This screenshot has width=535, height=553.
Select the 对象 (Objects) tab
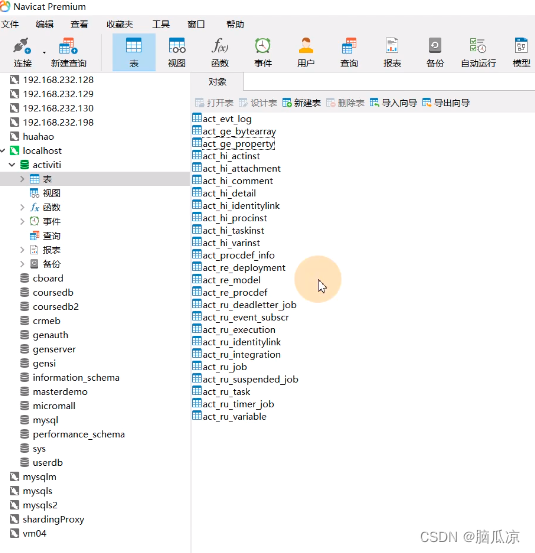point(217,82)
